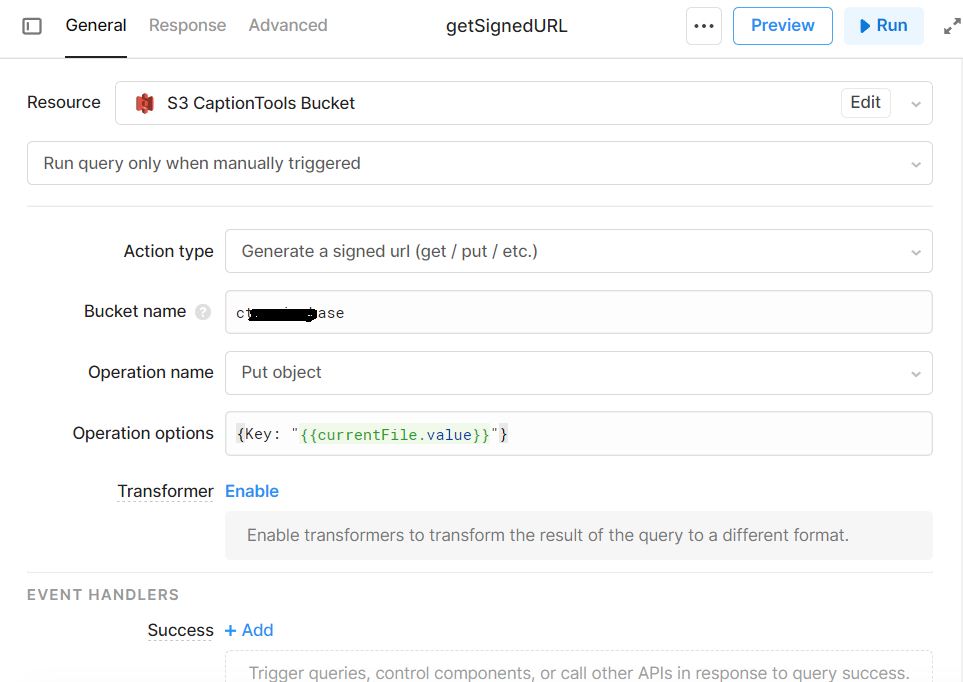
Task: Click the Operation options field
Action: click(578, 434)
